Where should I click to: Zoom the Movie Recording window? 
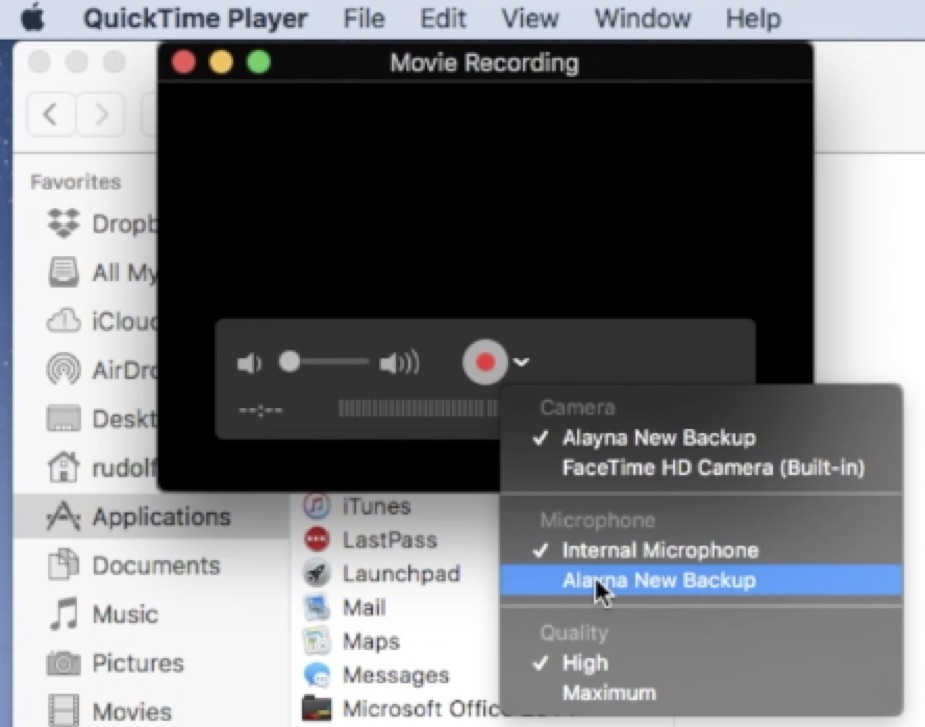click(259, 62)
